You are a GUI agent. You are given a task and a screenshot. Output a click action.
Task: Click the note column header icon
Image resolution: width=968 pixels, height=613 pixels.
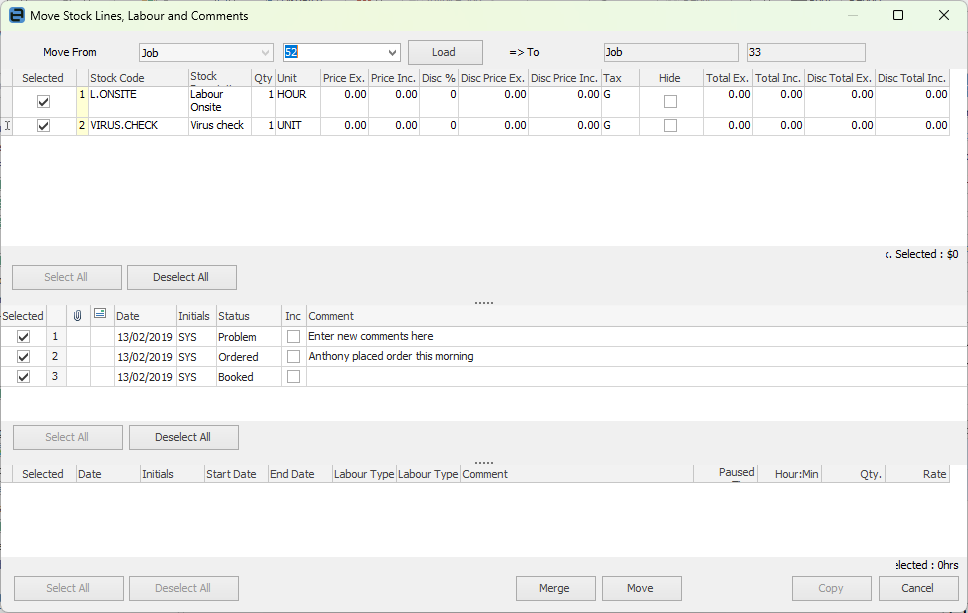click(x=100, y=314)
